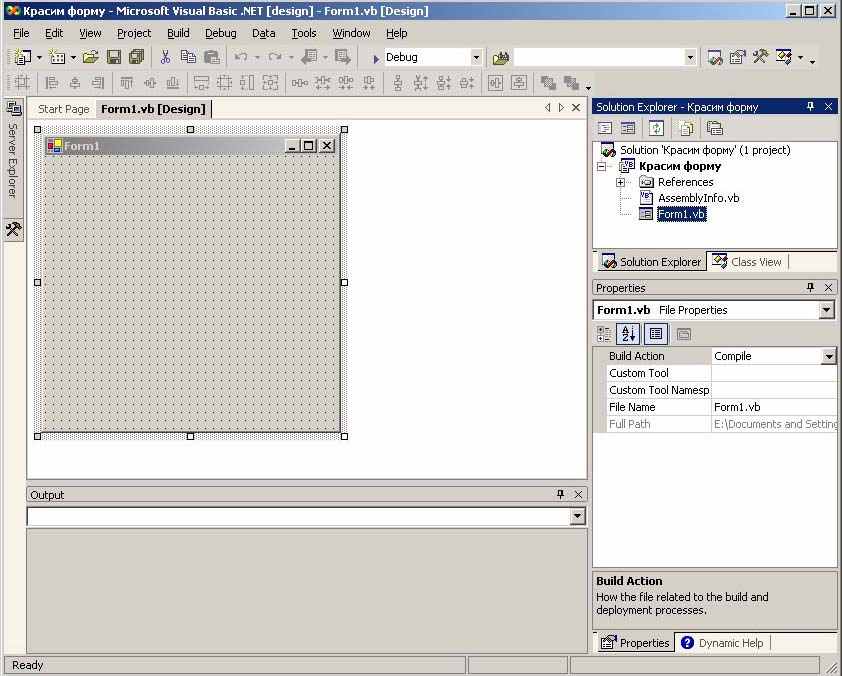
Task: Open Properties Window from the main toolbar icon
Action: point(737,57)
